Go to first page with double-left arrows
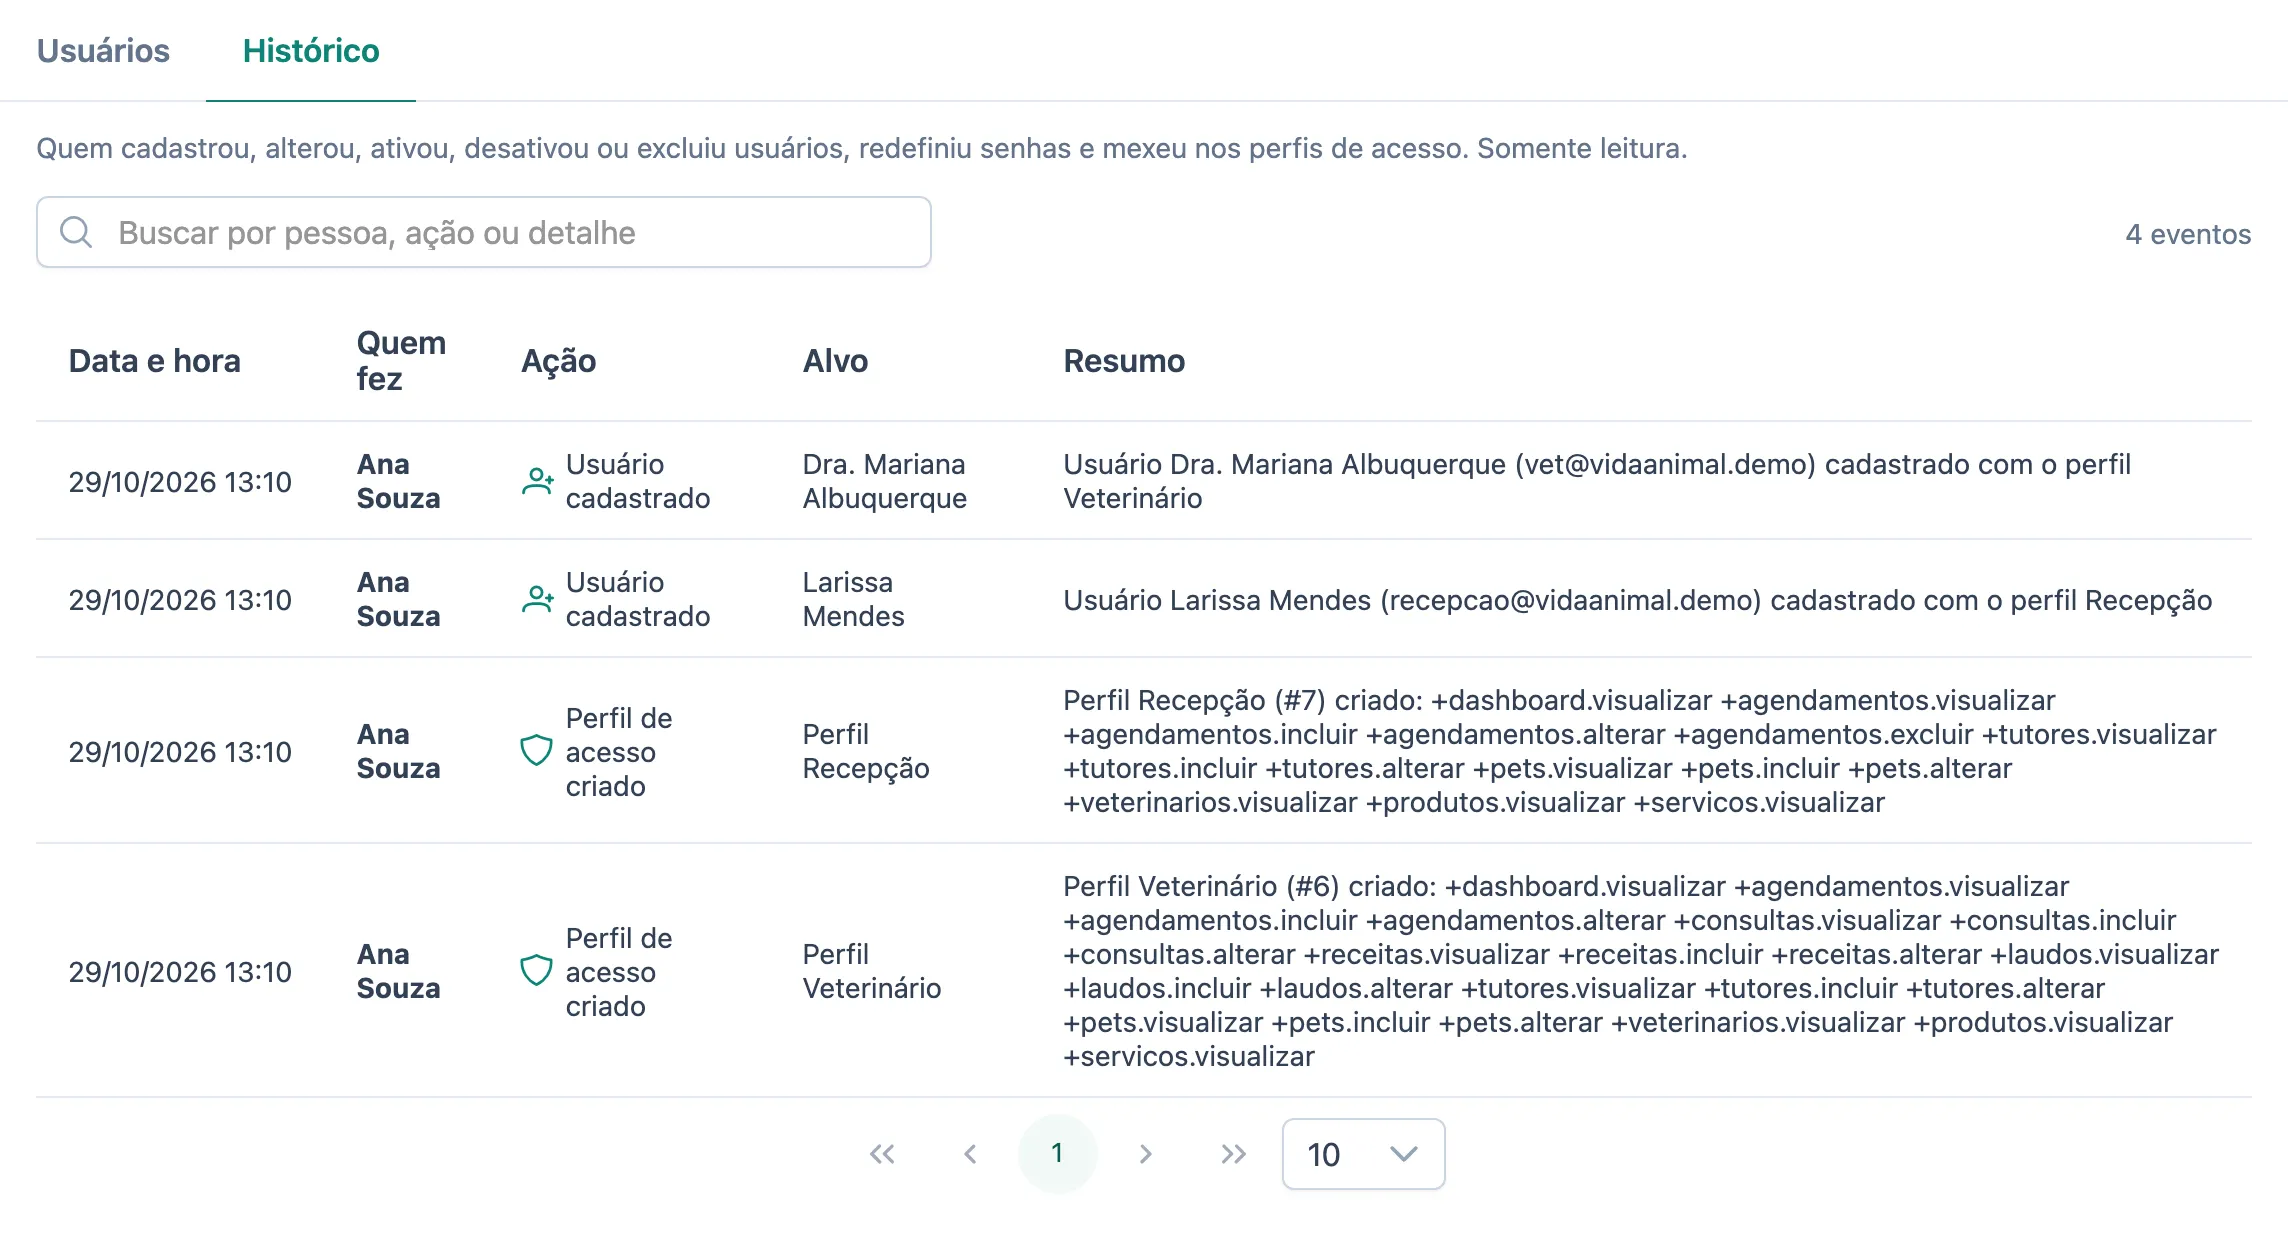Screen dimensions: 2288x1246 [x=882, y=1154]
